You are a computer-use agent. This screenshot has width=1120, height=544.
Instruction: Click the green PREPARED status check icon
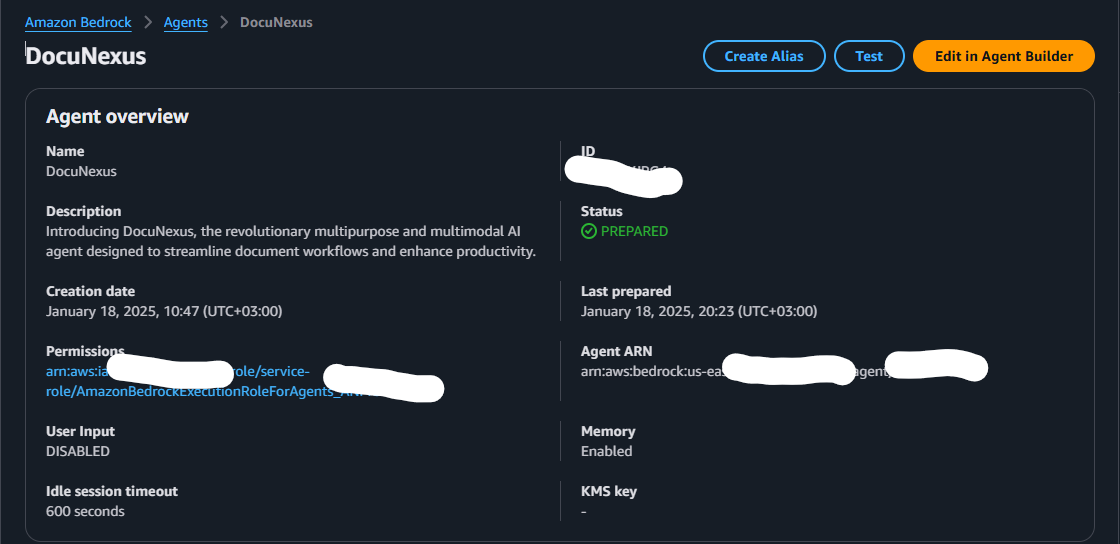pos(589,231)
